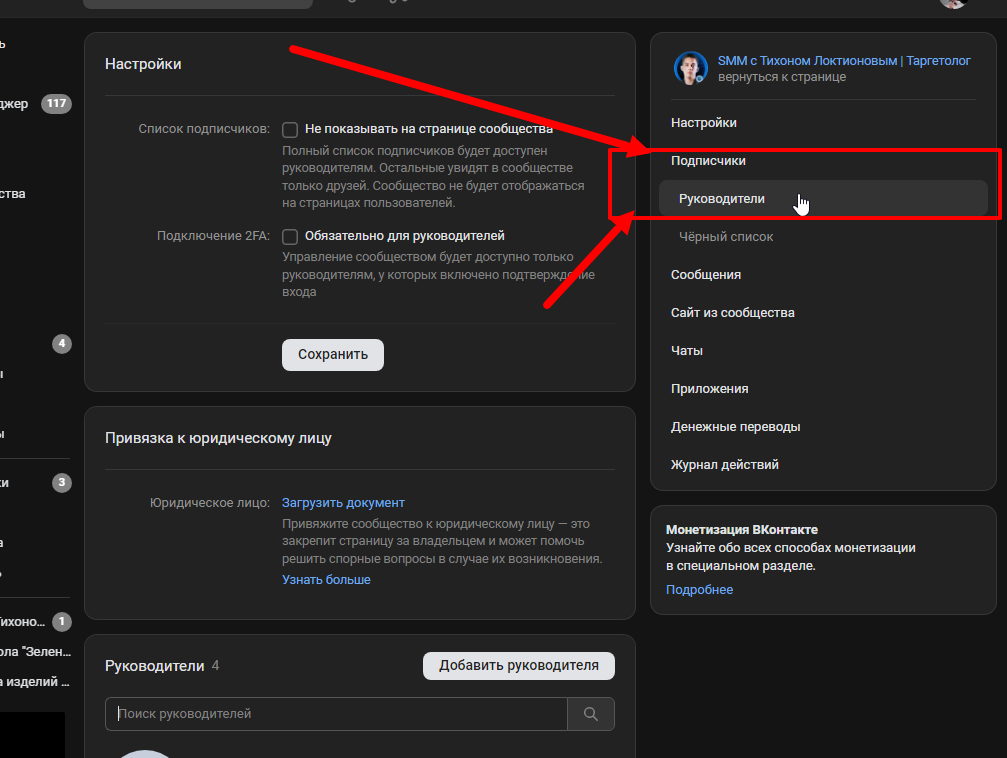The width and height of the screenshot is (1007, 758).
Task: Open Журнал действий section
Action: 724,464
